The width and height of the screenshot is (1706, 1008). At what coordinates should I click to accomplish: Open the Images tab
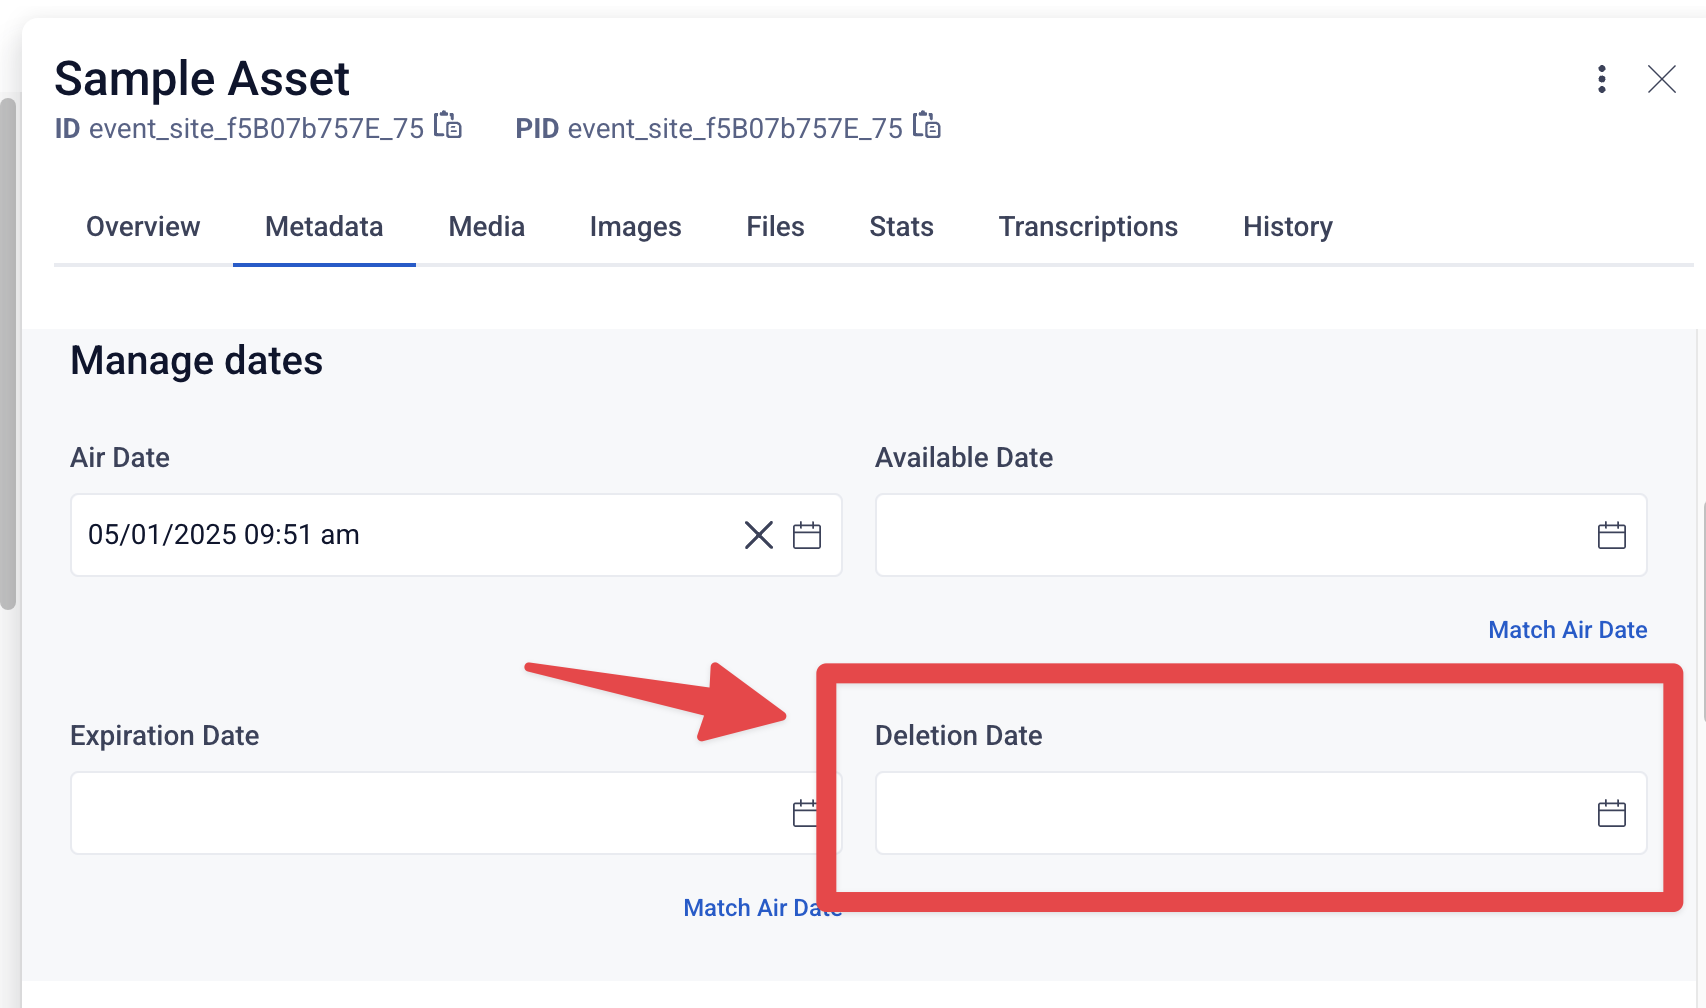(635, 227)
